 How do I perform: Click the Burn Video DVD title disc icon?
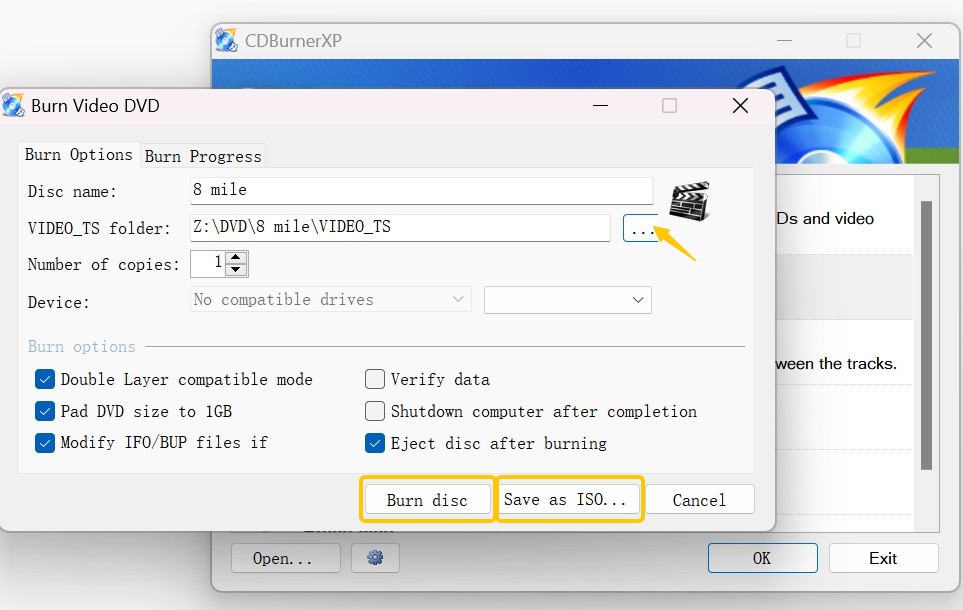pos(14,106)
